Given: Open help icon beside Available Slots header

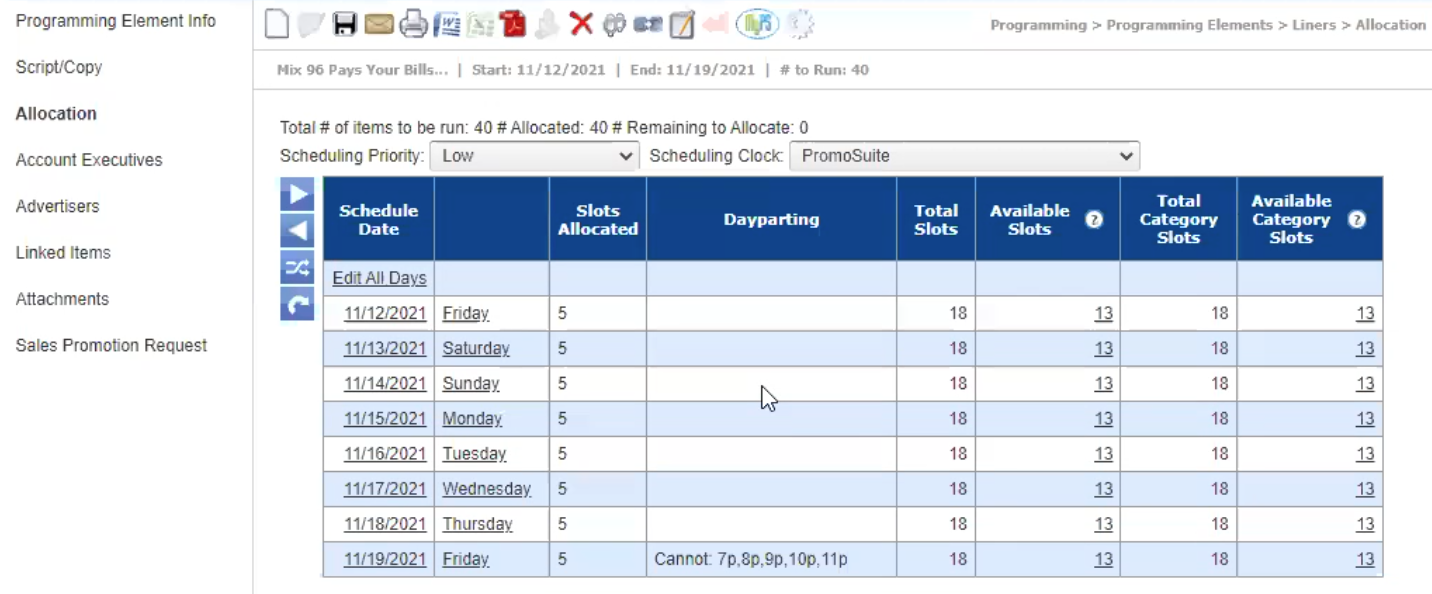Looking at the screenshot, I should pyautogui.click(x=1094, y=220).
